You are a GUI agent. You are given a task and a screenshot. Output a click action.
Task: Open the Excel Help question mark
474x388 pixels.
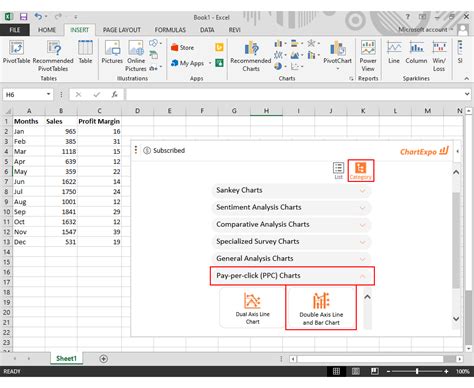[407, 16]
